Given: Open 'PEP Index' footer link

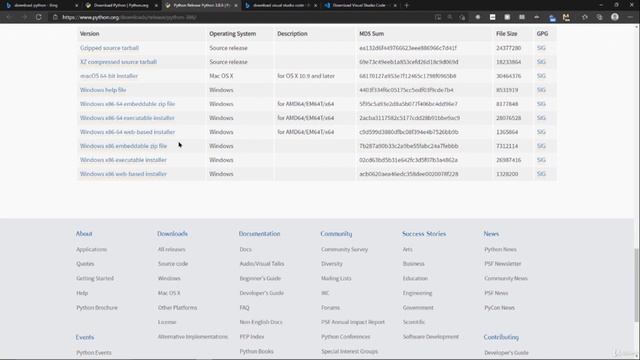Looking at the screenshot, I should pos(252,337).
